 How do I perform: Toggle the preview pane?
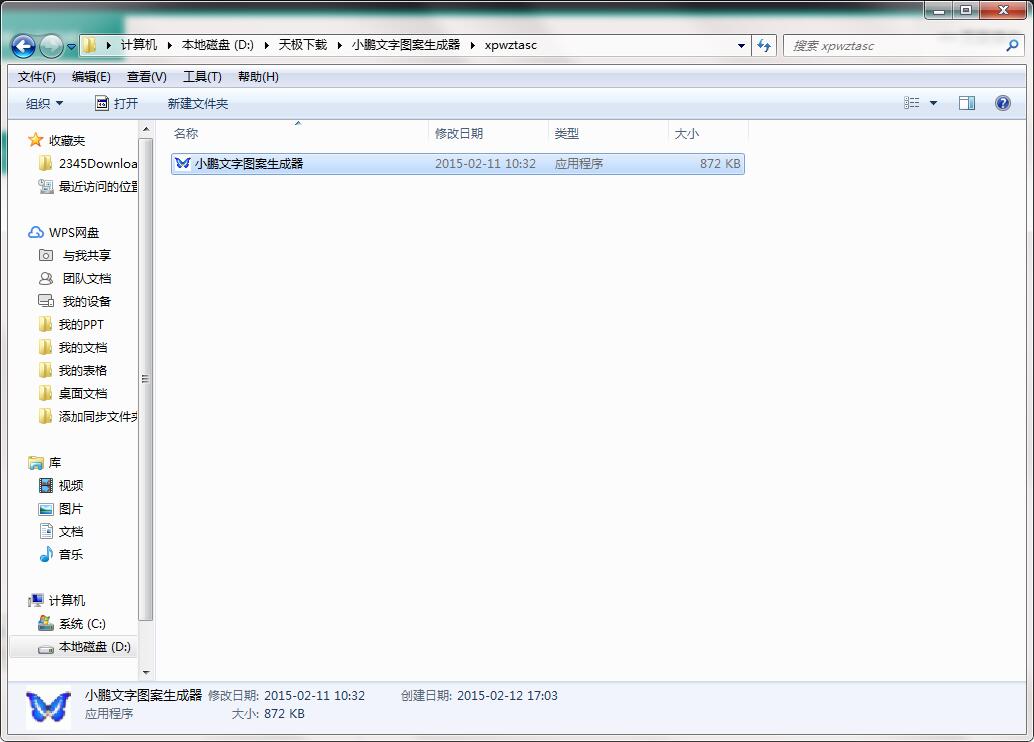pos(966,102)
